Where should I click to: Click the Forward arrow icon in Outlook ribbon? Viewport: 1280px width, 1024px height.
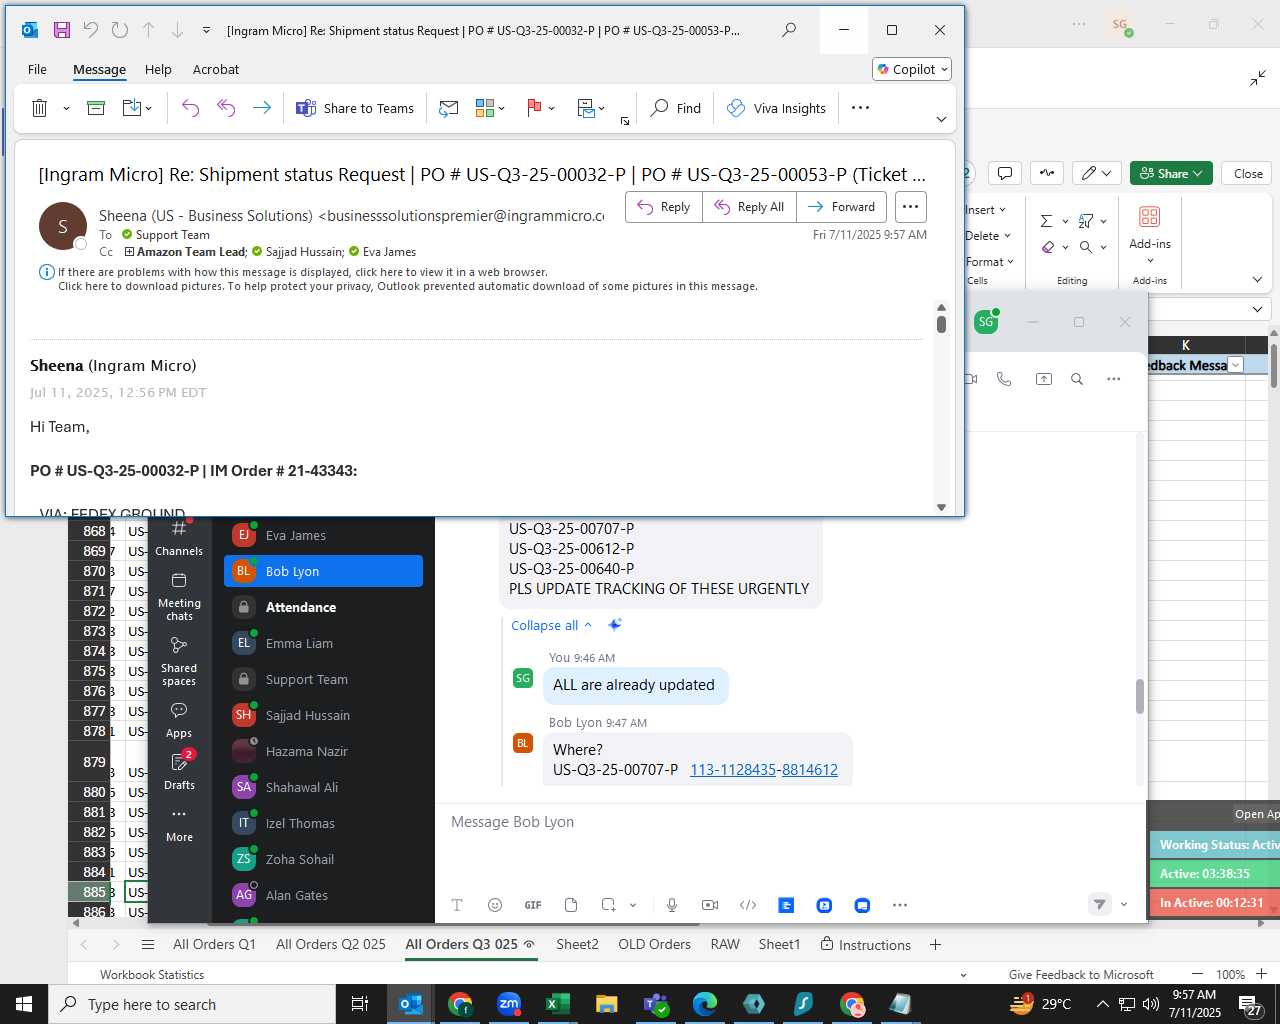tap(262, 108)
